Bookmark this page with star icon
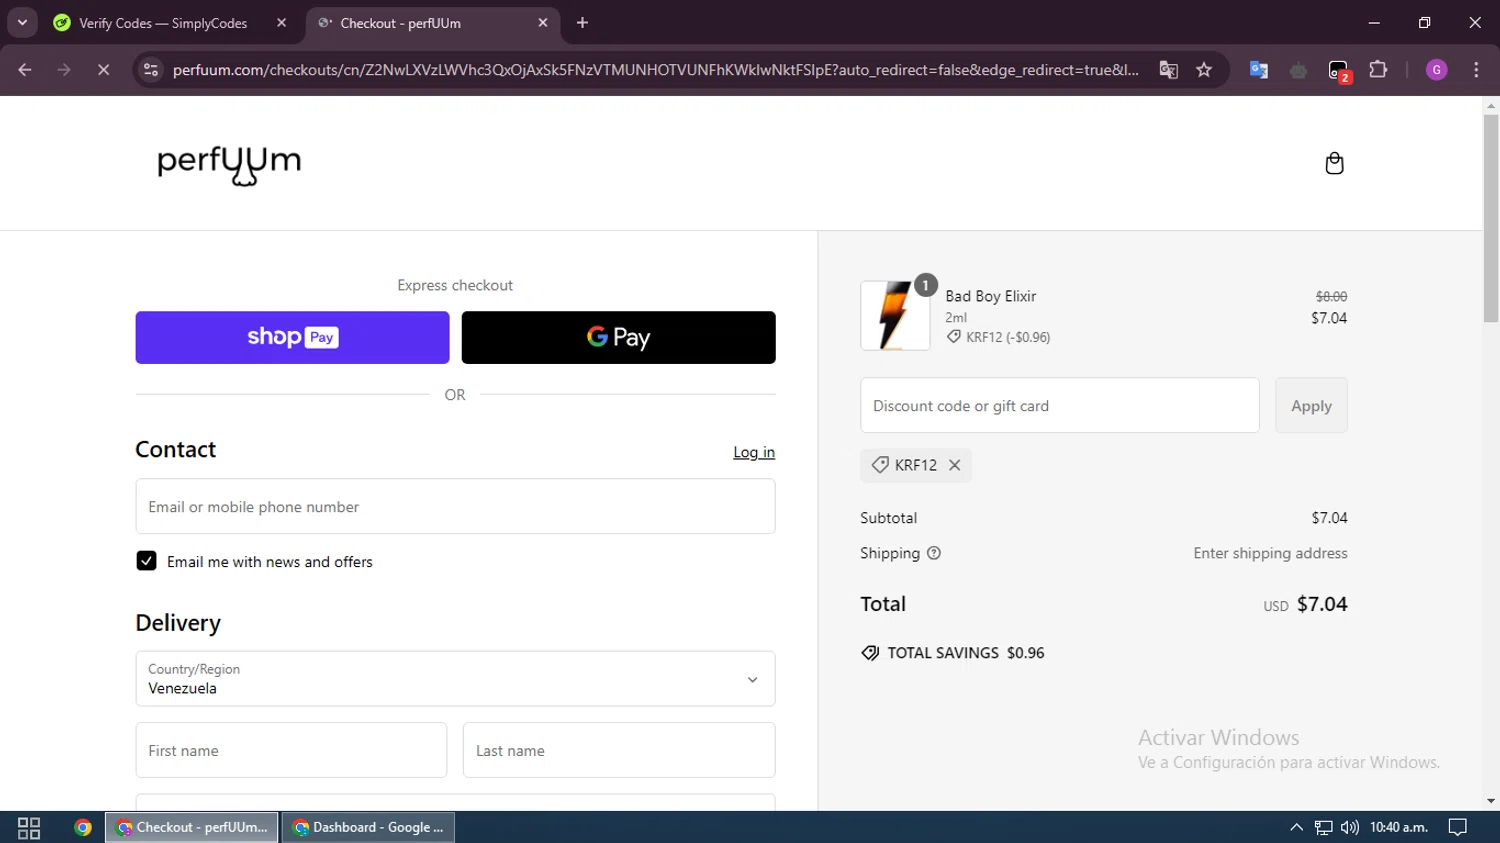The height and width of the screenshot is (843, 1500). [1204, 70]
